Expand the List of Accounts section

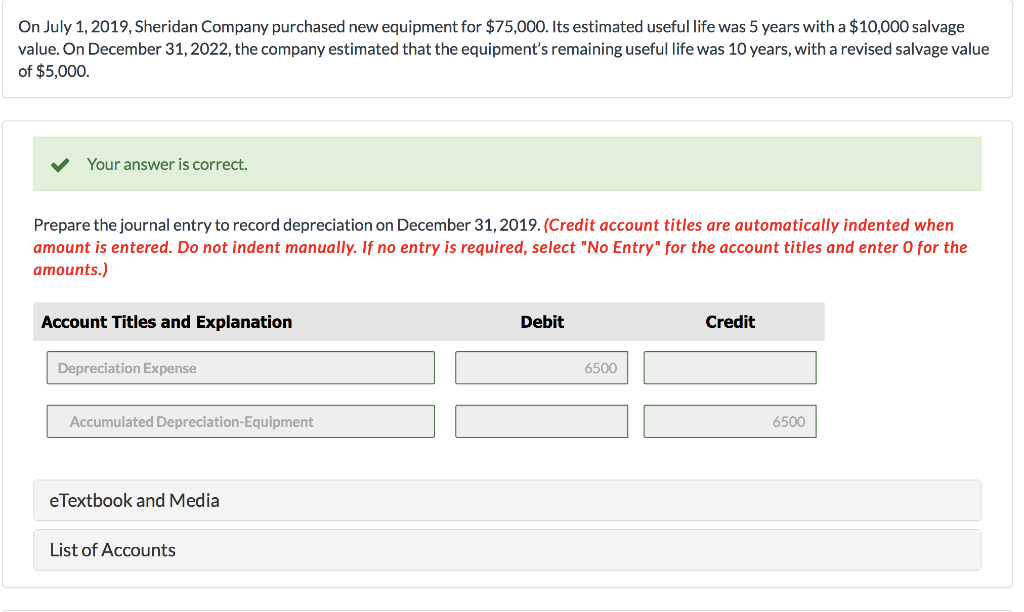112,550
